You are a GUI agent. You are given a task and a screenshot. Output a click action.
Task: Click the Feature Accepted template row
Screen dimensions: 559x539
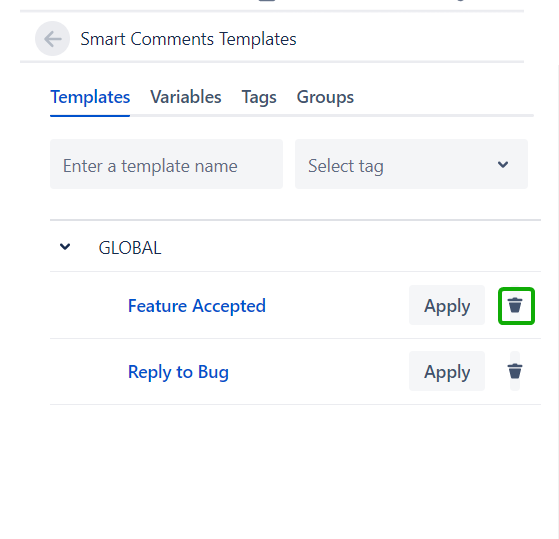[295, 306]
